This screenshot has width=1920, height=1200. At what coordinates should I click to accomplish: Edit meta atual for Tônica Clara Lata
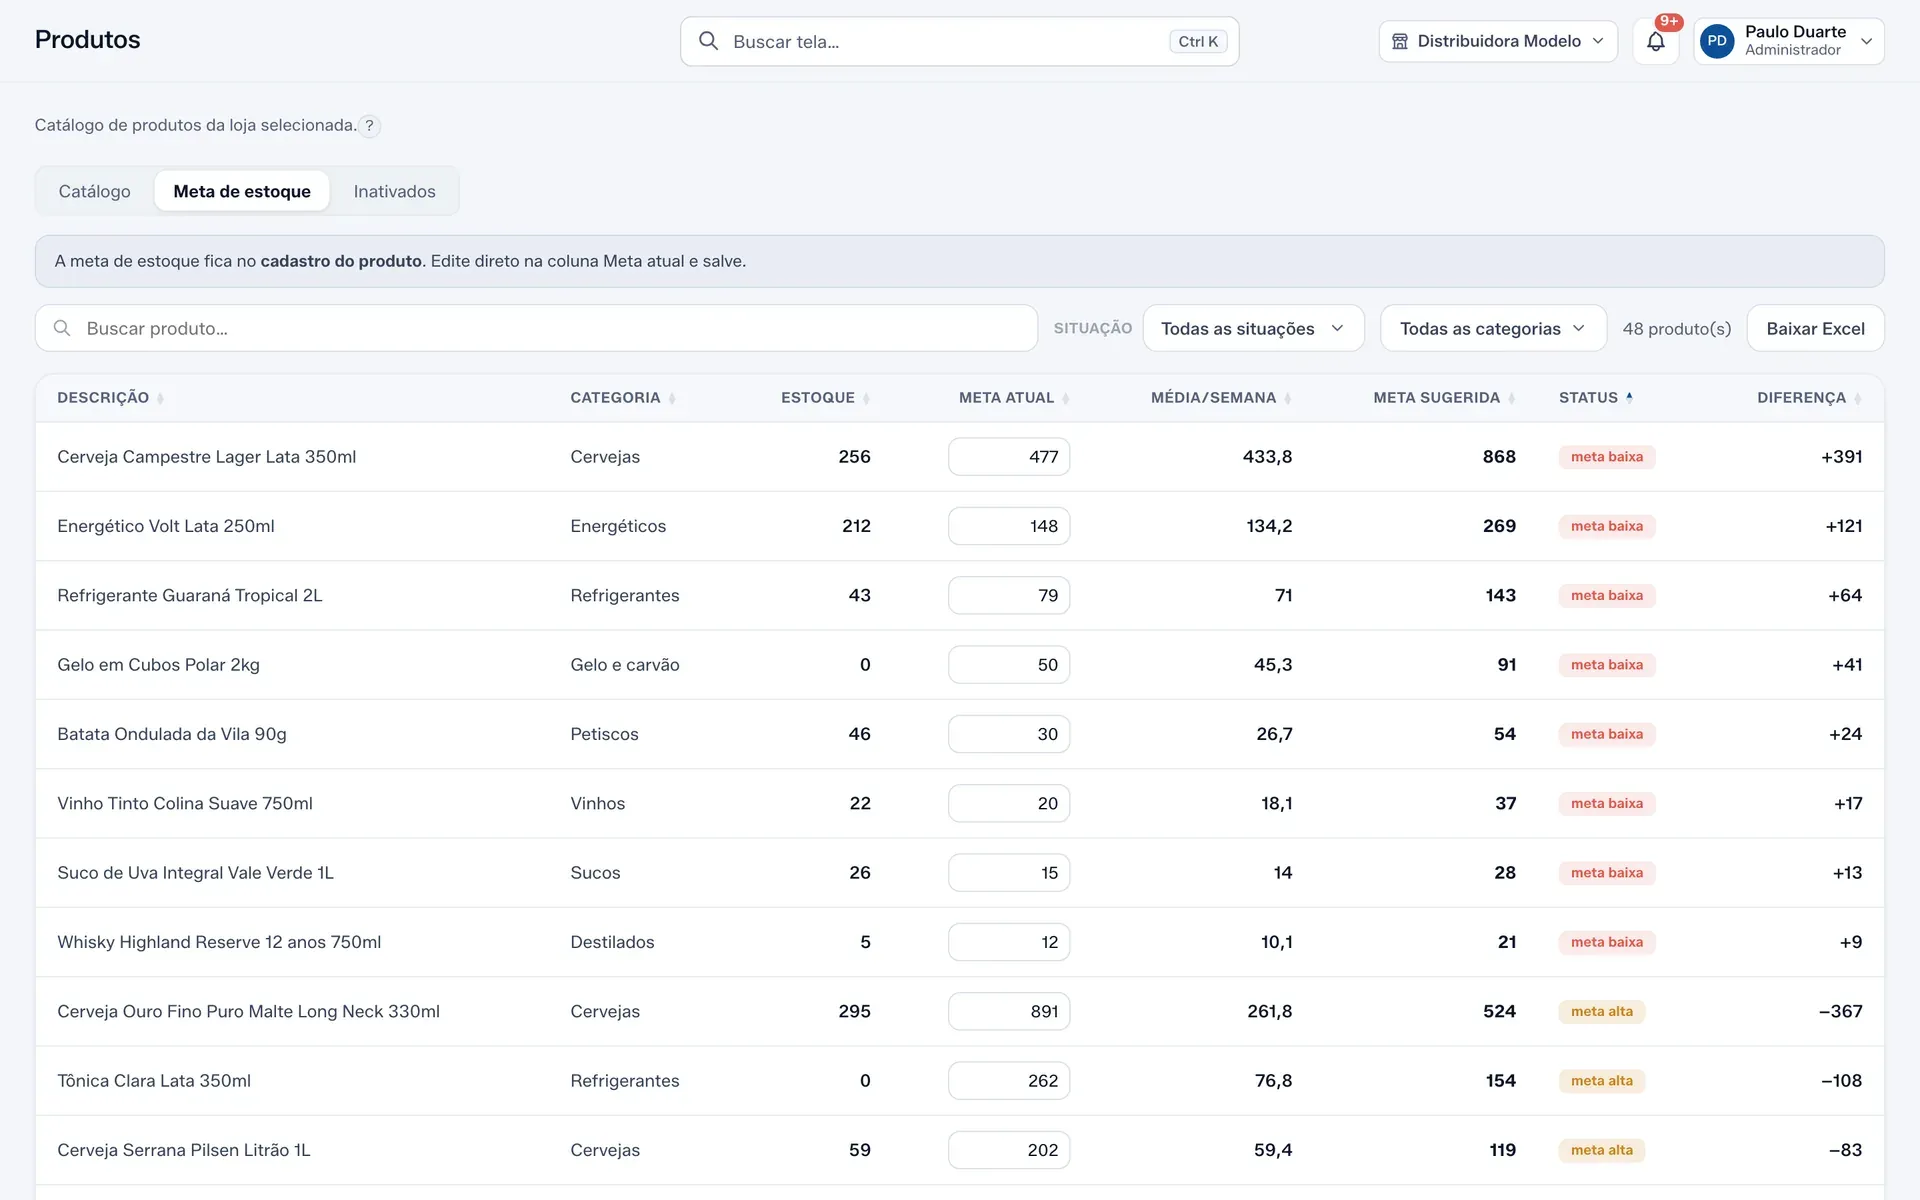tap(1009, 1081)
